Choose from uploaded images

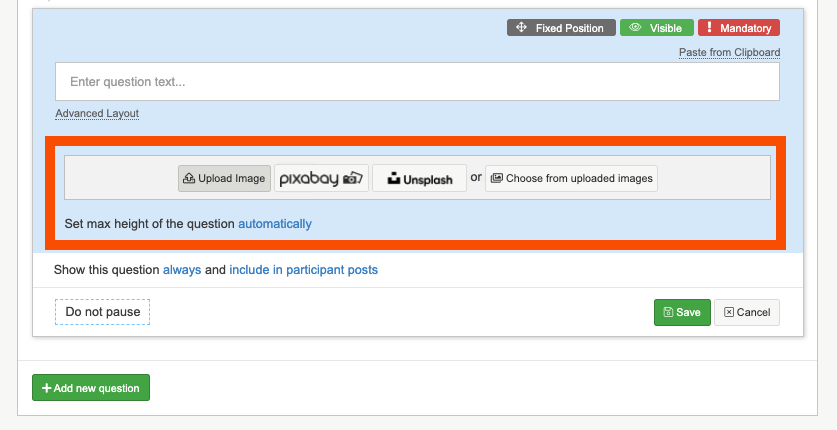(x=571, y=178)
